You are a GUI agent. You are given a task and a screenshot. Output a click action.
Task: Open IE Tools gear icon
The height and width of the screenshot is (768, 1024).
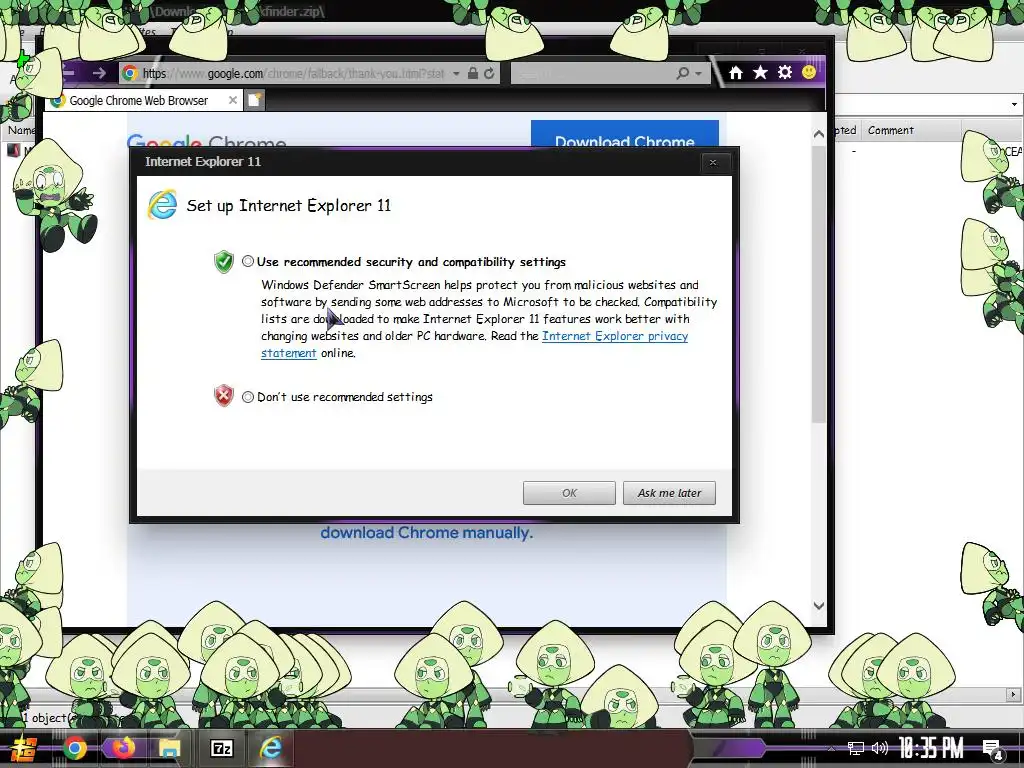784,72
